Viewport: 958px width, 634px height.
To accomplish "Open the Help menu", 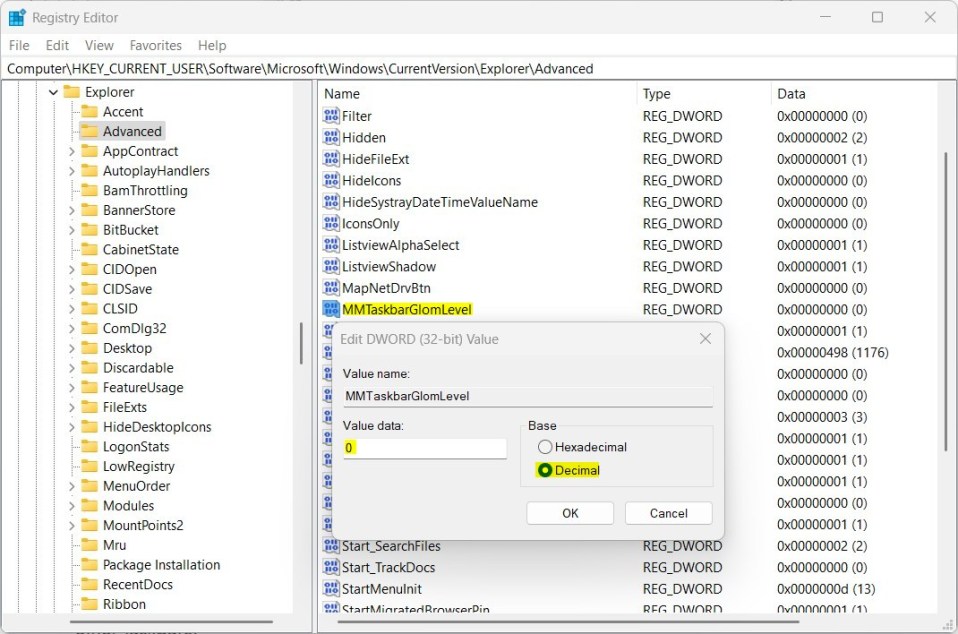I will [x=212, y=45].
